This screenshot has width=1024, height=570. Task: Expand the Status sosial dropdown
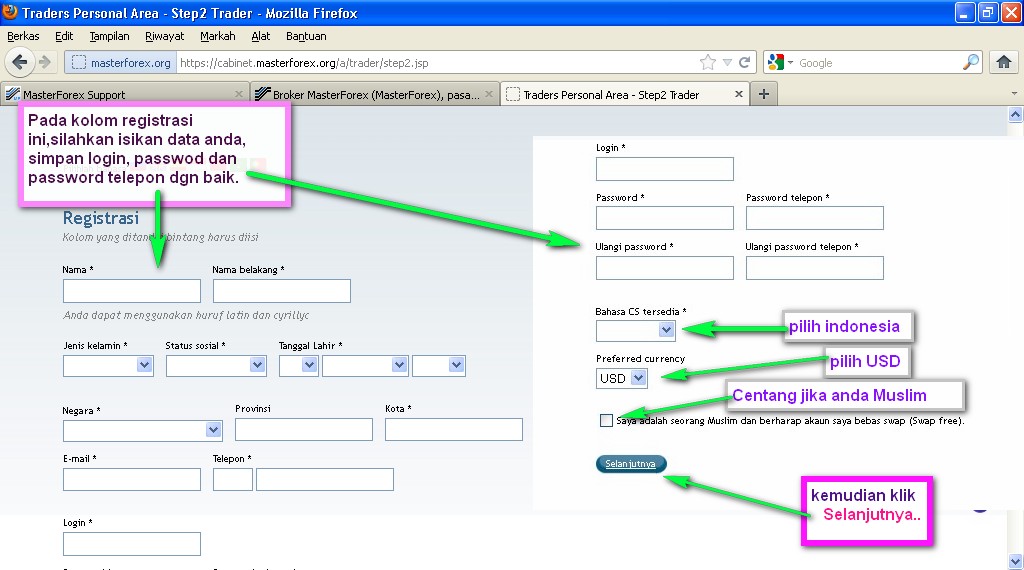(216, 366)
